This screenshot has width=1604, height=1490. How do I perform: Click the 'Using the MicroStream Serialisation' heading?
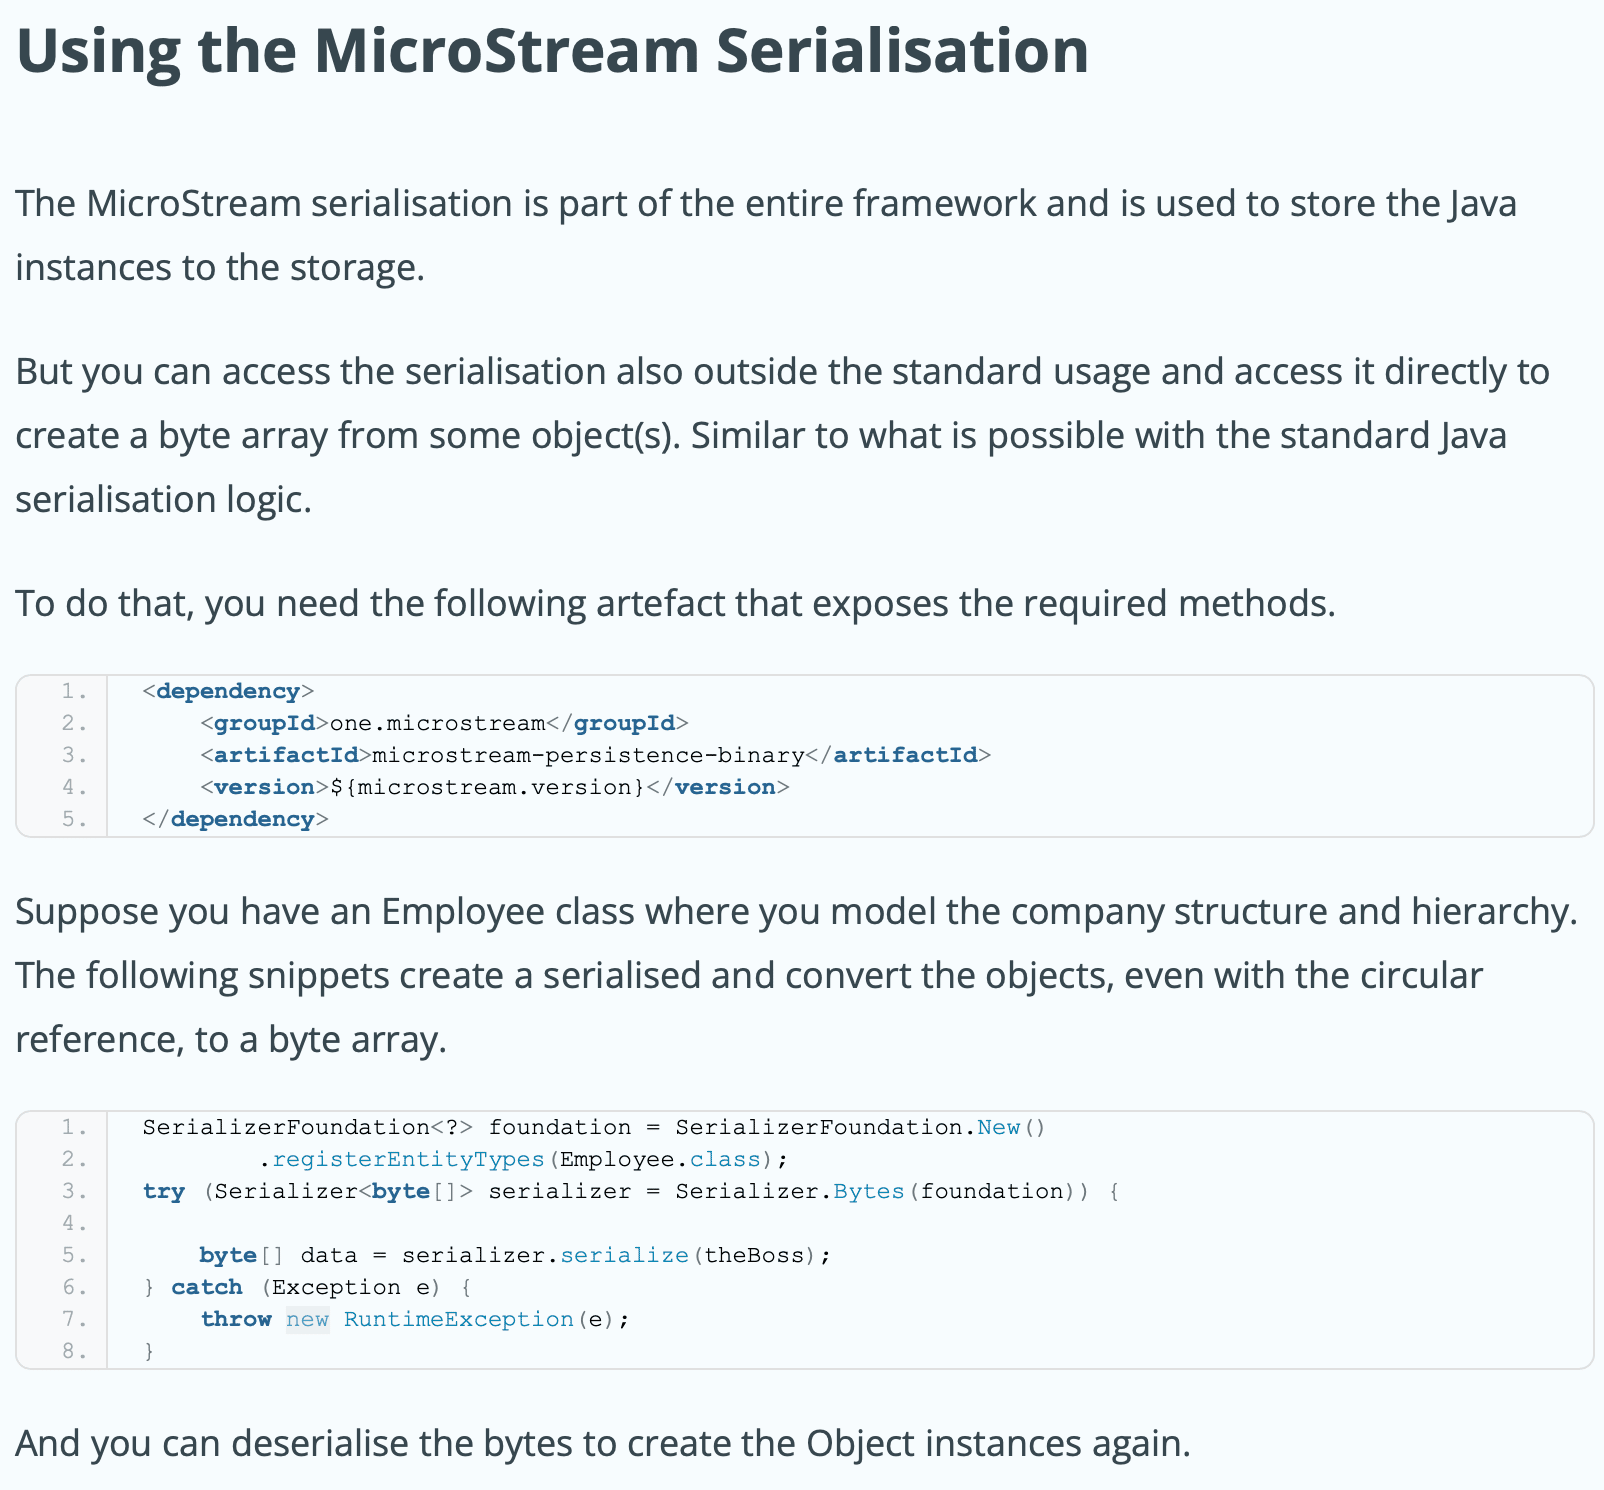pos(552,51)
